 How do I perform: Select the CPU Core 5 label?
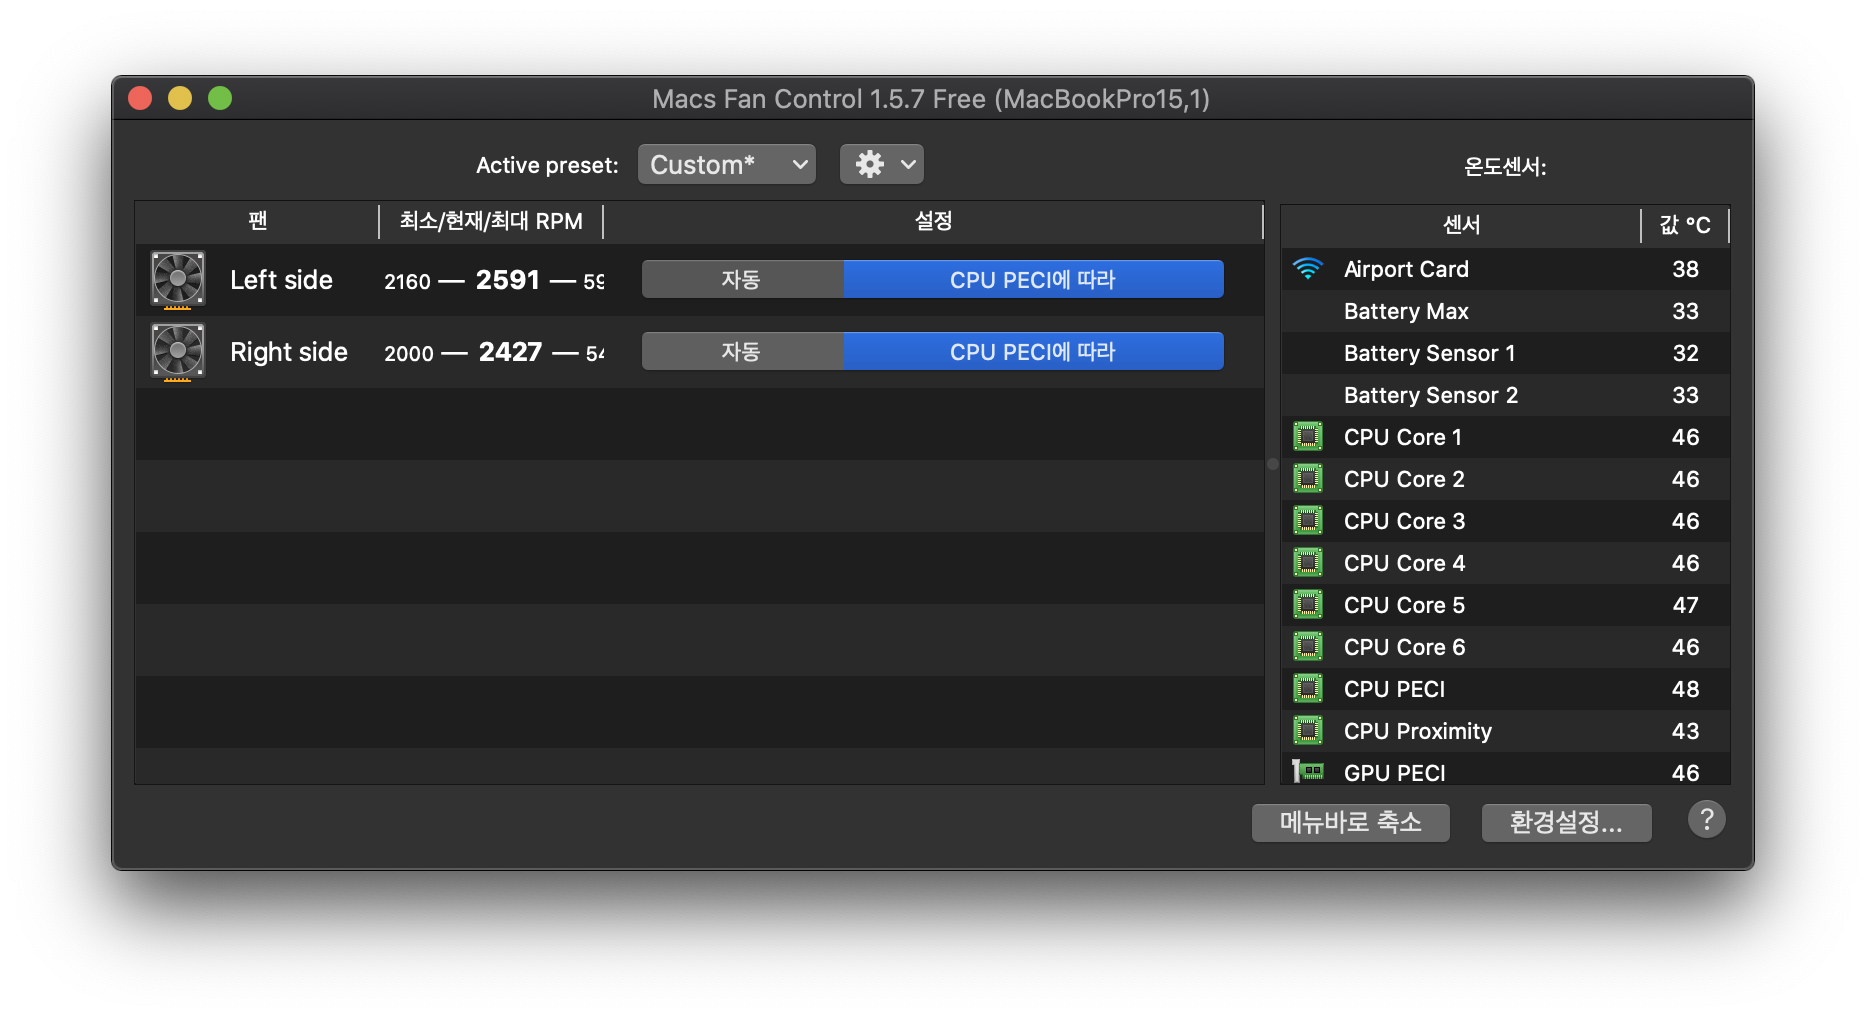click(1404, 605)
